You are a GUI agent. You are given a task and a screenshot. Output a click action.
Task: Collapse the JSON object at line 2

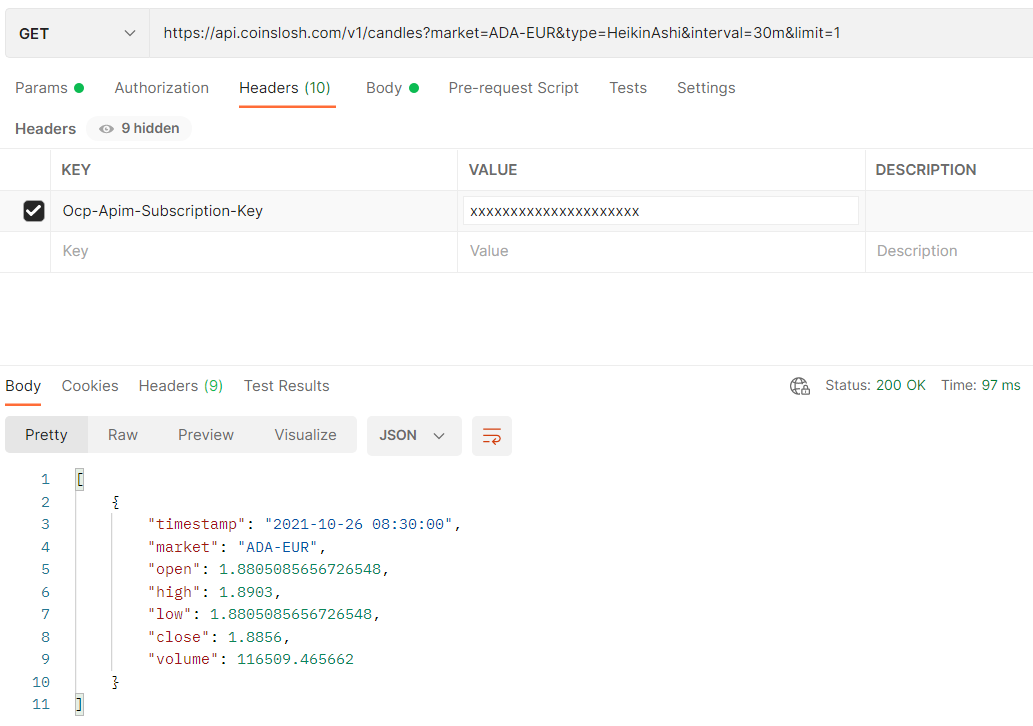coord(116,502)
